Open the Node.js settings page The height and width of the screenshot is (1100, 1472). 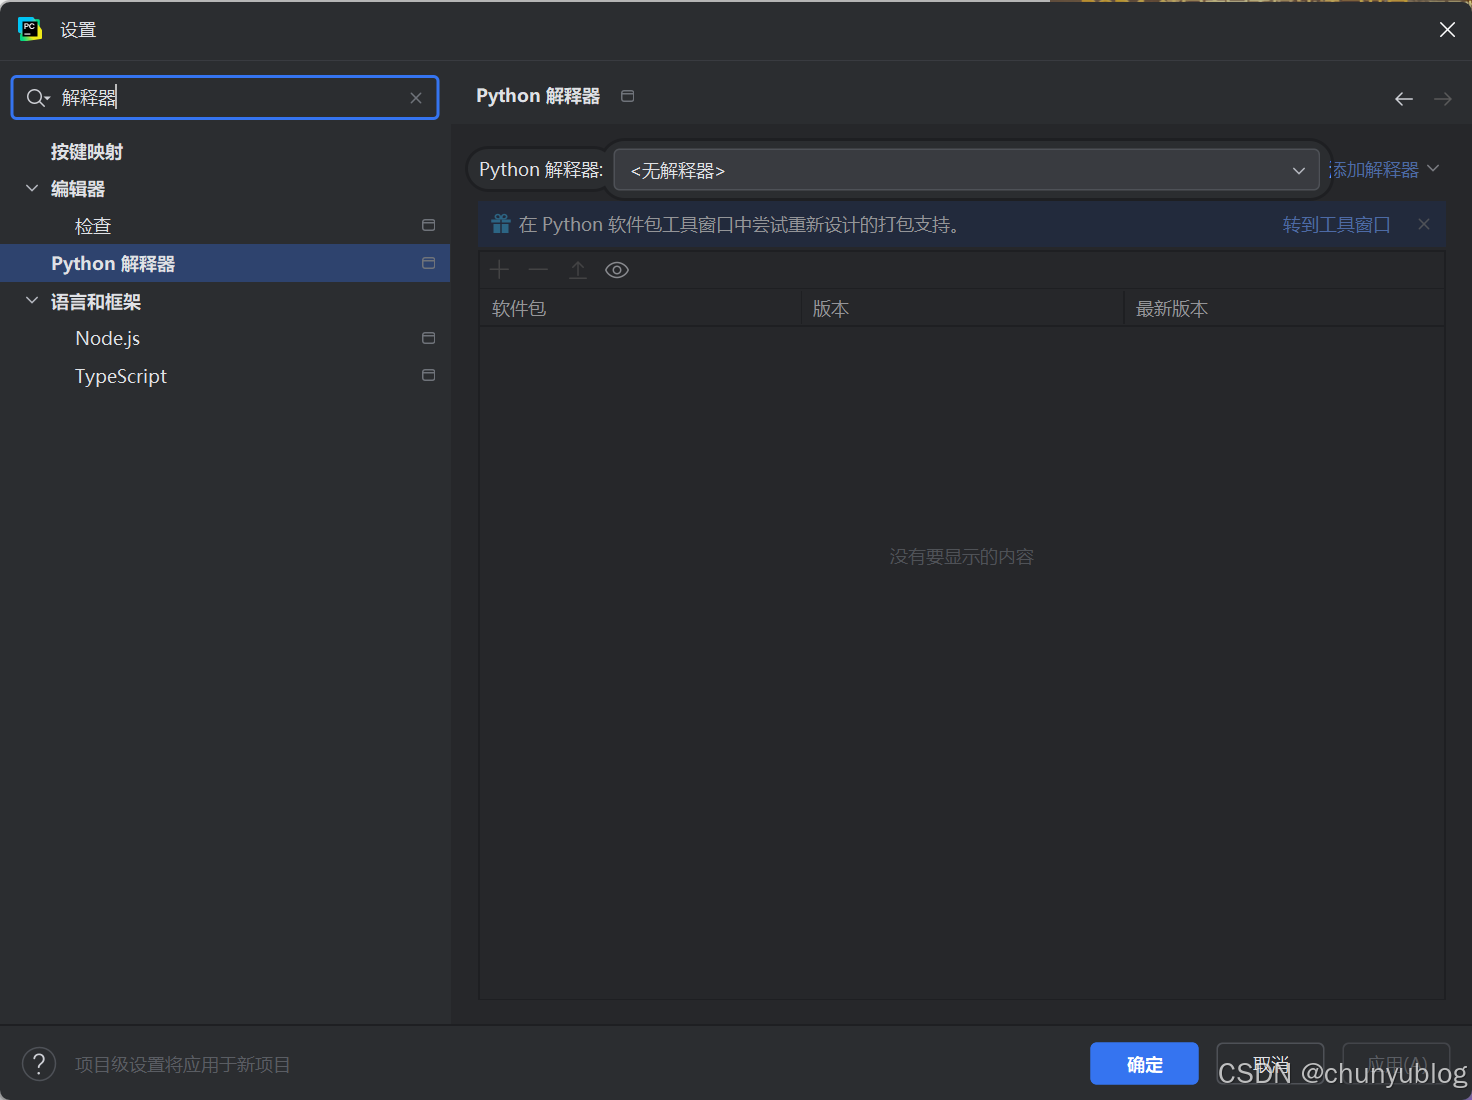[x=108, y=339]
